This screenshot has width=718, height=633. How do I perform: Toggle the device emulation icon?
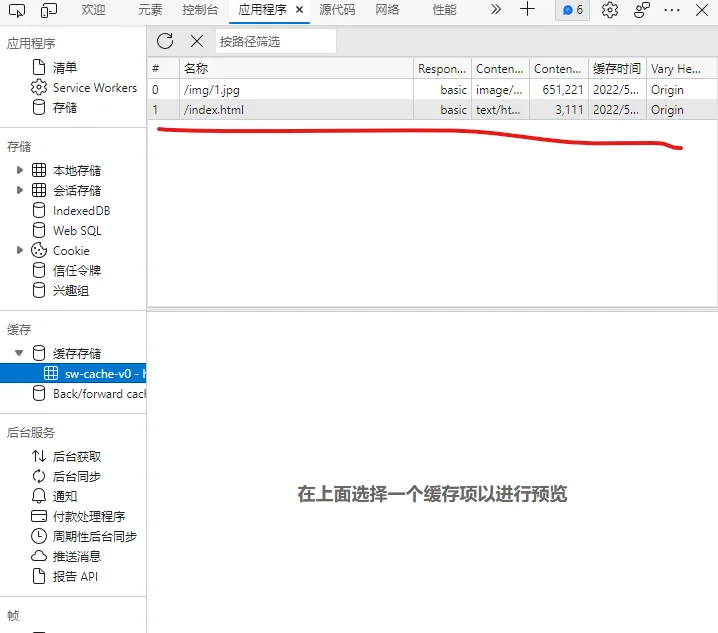(49, 10)
